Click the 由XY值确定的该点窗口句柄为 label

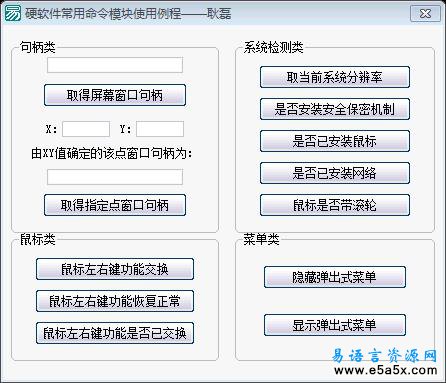coord(112,153)
